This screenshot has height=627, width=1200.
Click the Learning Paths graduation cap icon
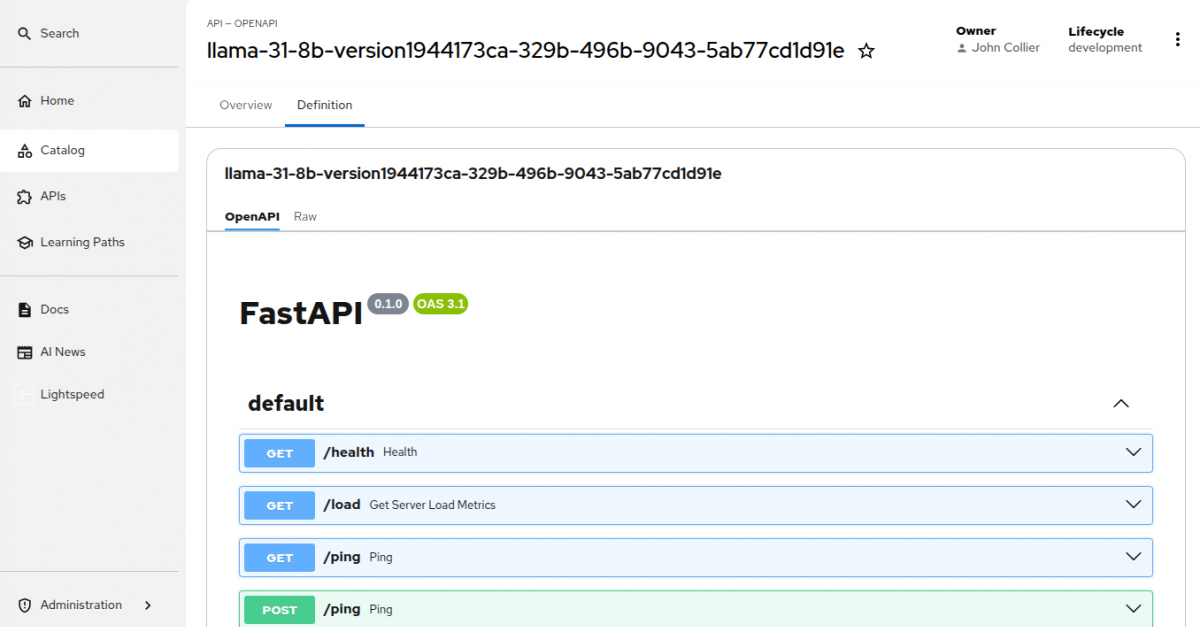coord(25,243)
